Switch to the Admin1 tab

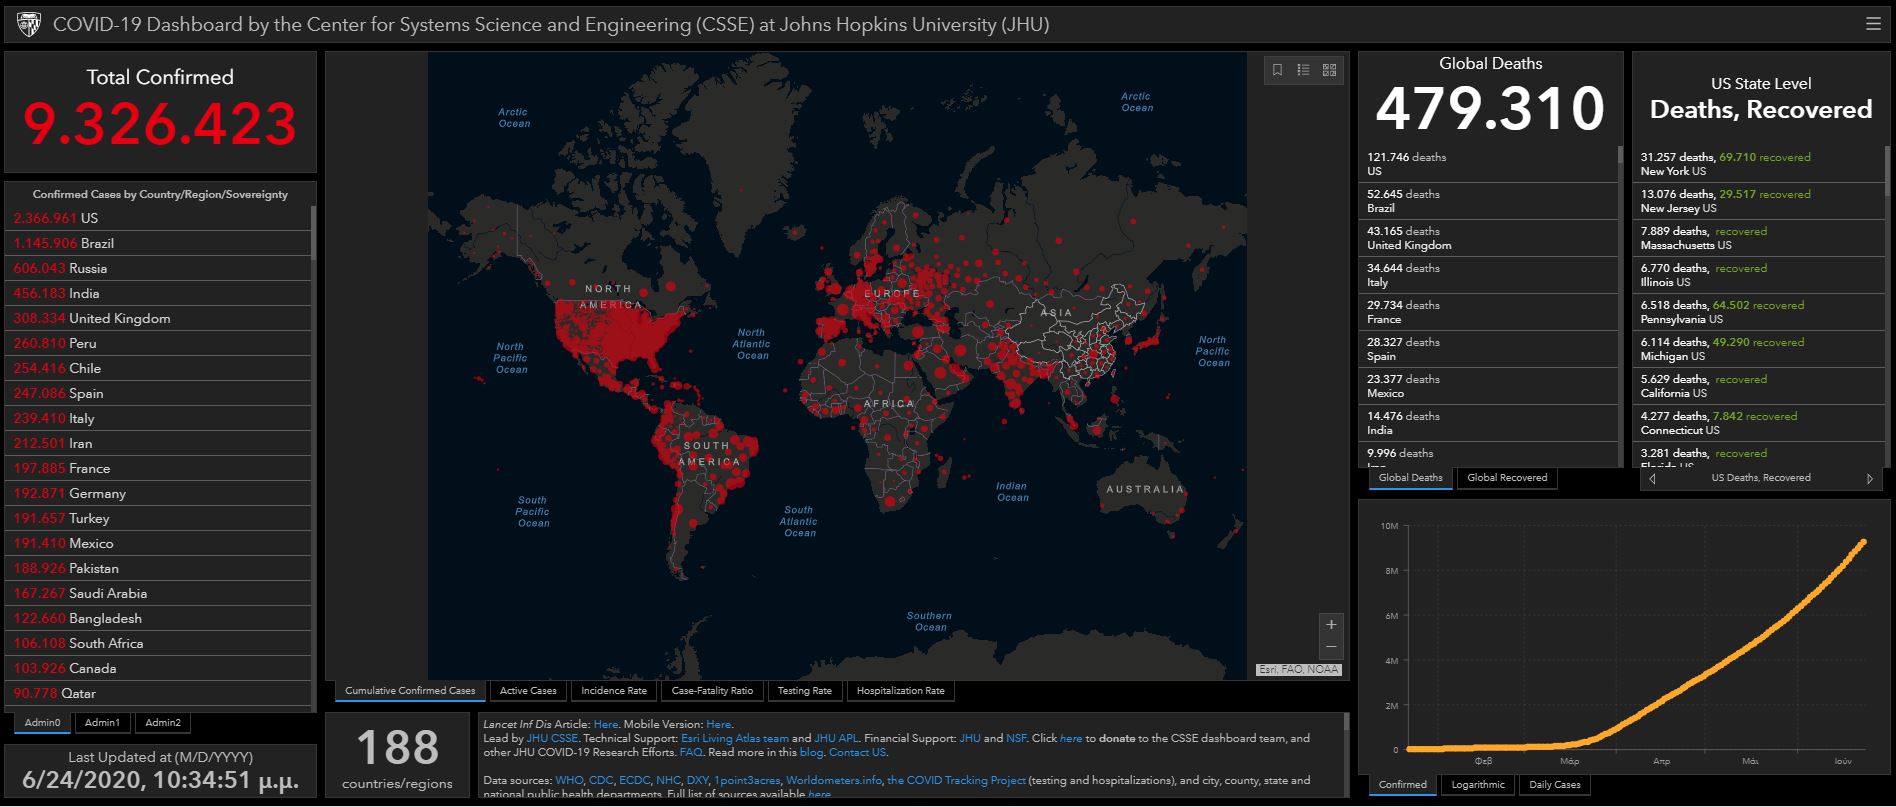(x=102, y=723)
